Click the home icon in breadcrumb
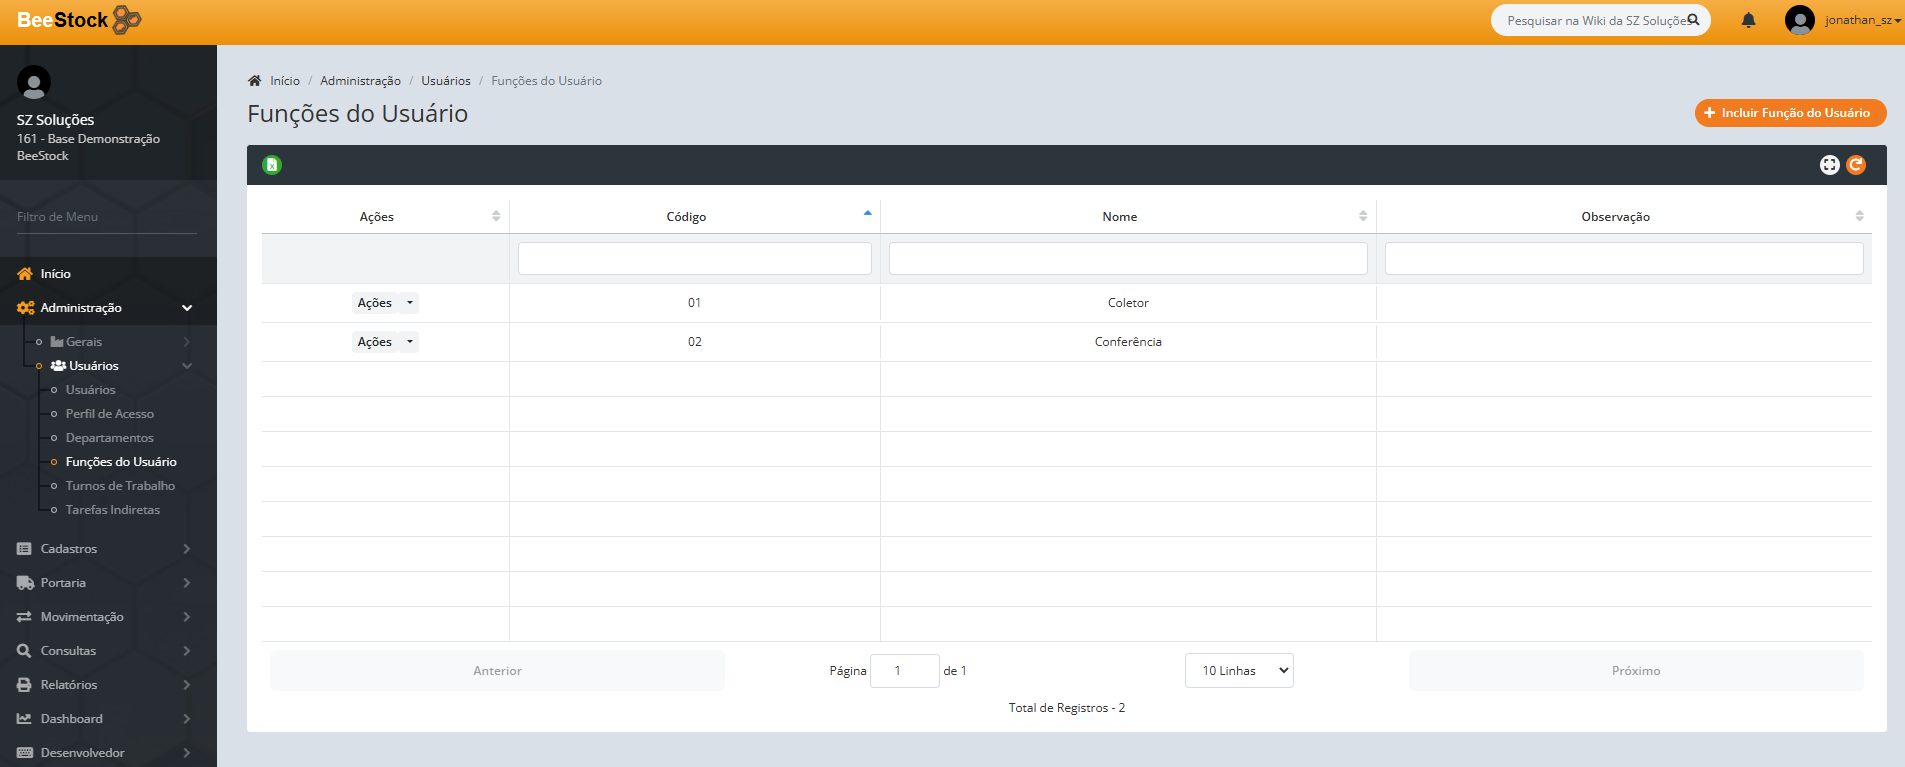Viewport: 1905px width, 767px height. (255, 81)
